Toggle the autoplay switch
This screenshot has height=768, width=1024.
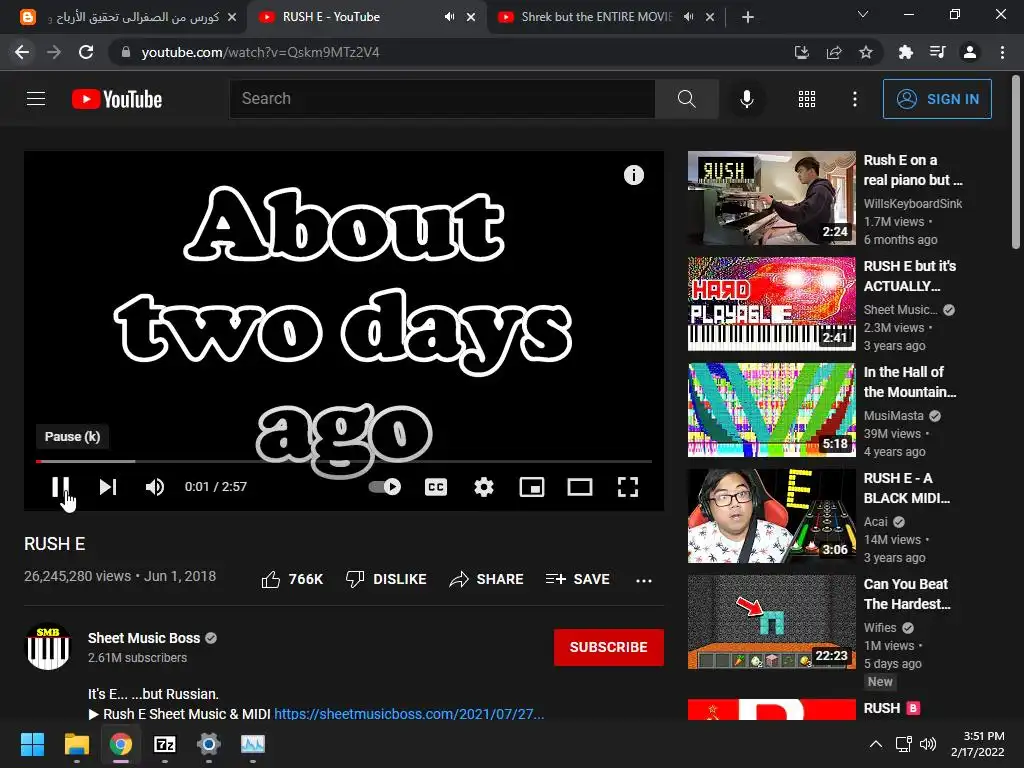point(385,487)
